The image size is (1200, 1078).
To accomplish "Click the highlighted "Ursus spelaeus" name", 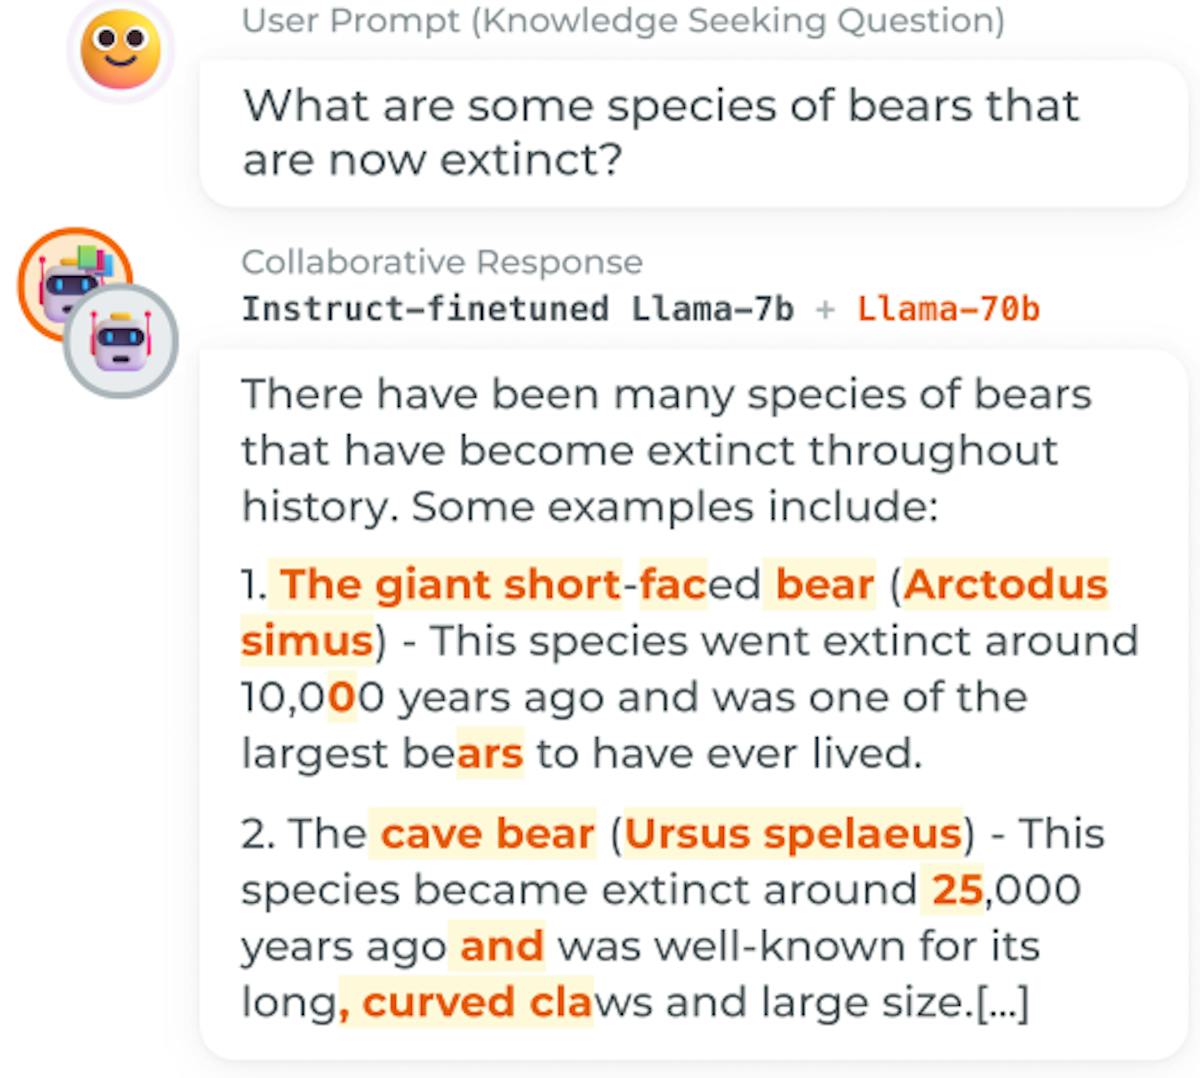I will pyautogui.click(x=793, y=833).
